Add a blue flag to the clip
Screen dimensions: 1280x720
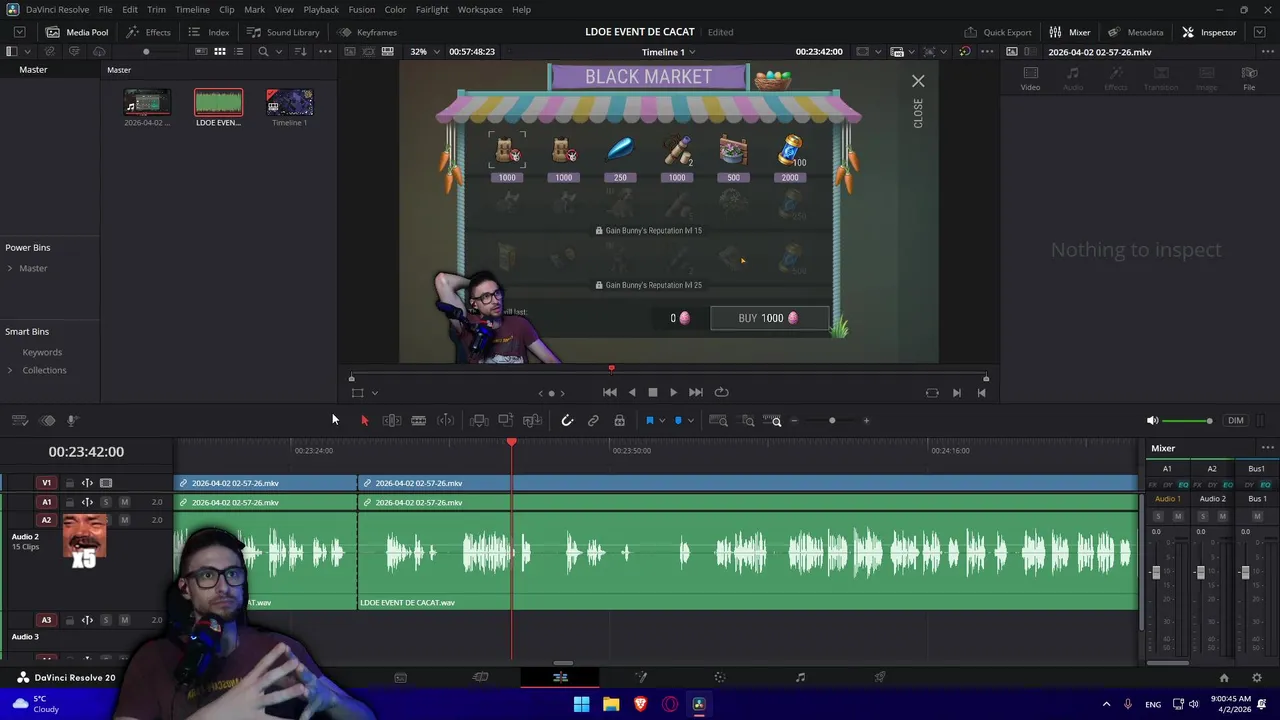(649, 421)
